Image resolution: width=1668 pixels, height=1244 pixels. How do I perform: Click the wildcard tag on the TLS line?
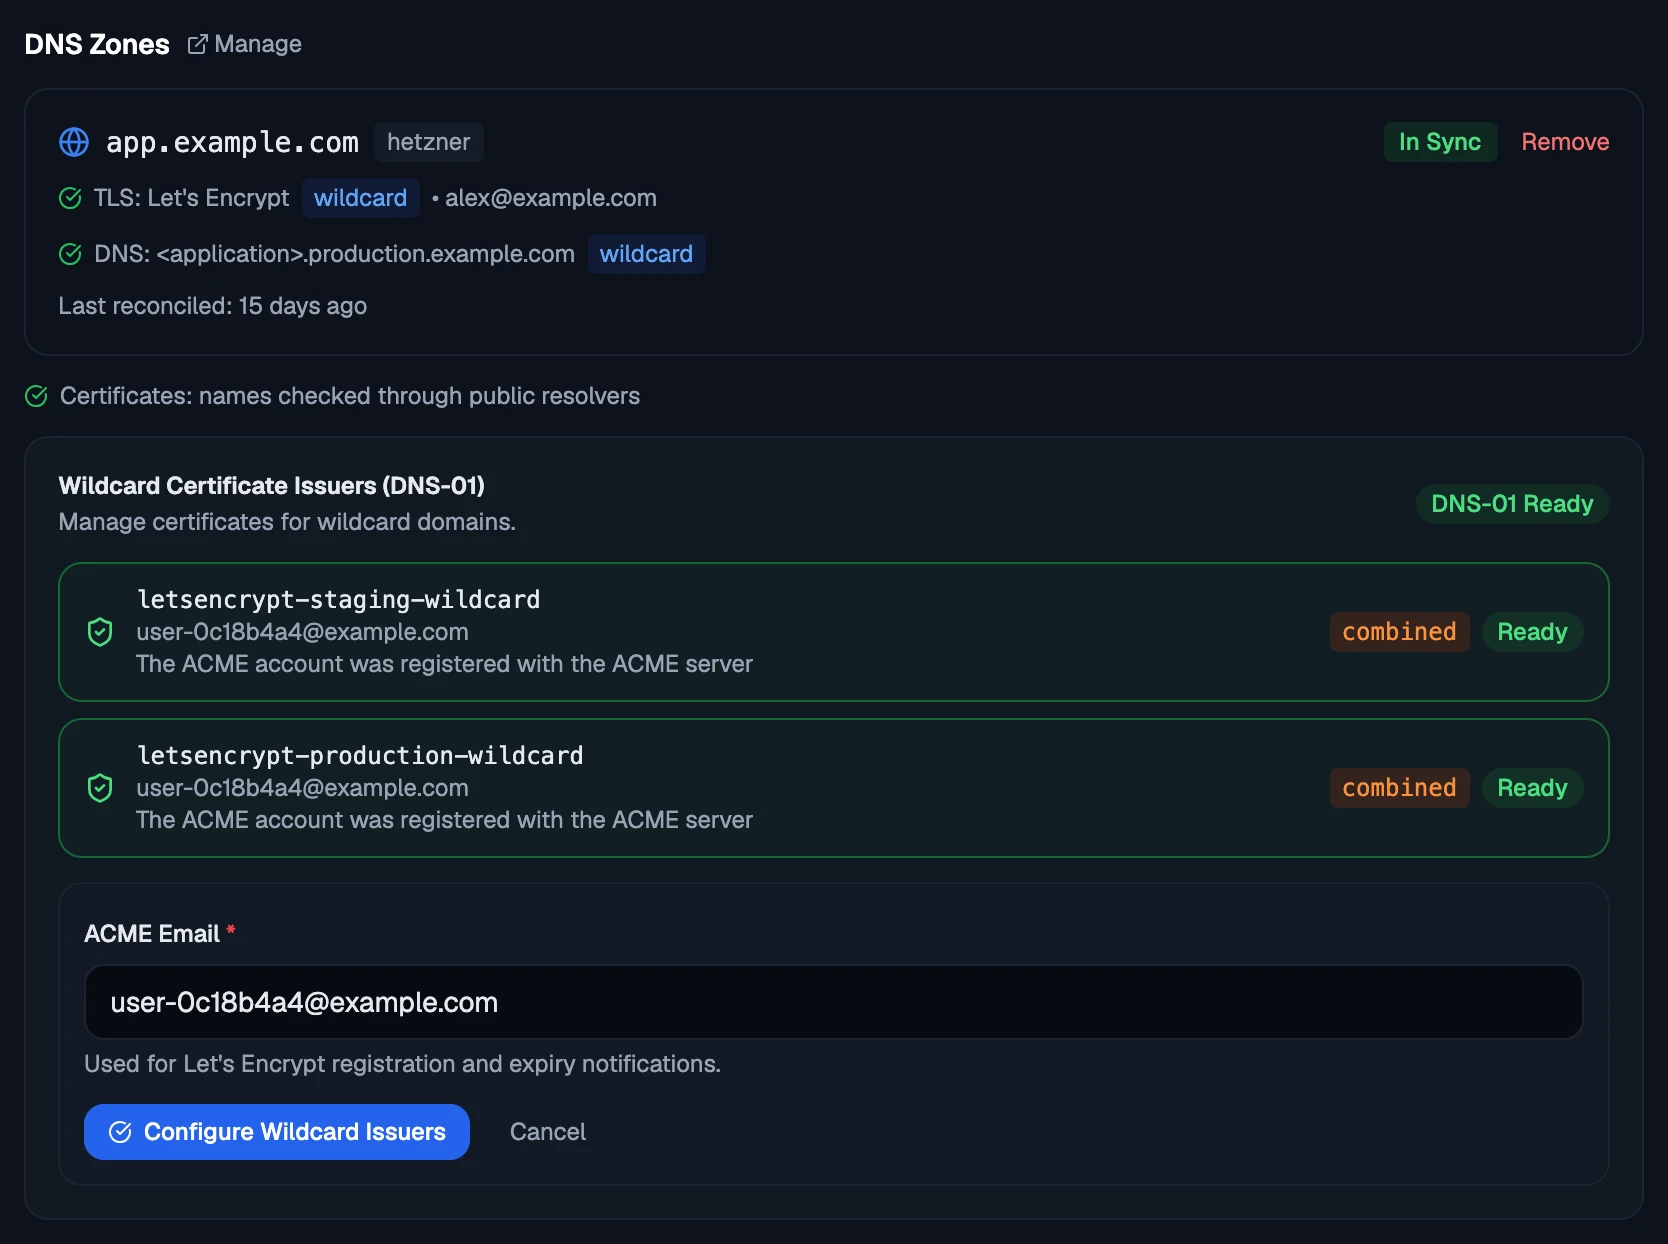(x=360, y=198)
